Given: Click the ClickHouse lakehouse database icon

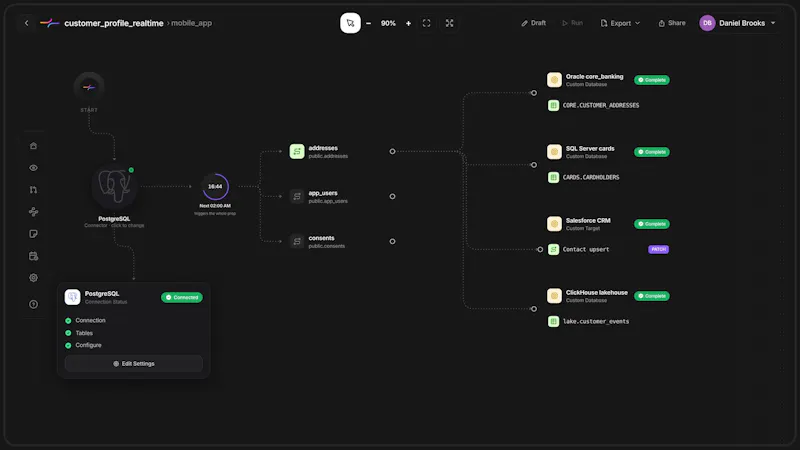Looking at the screenshot, I should [554, 296].
